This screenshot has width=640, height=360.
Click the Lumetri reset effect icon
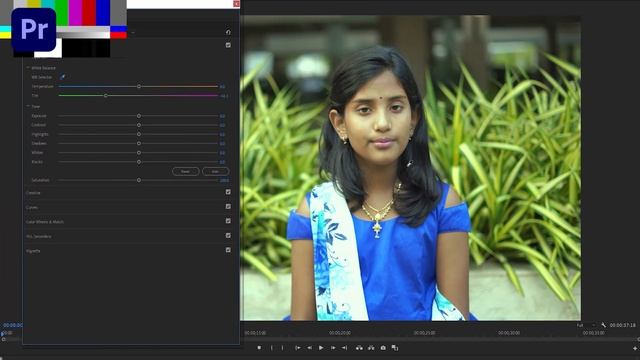(228, 32)
